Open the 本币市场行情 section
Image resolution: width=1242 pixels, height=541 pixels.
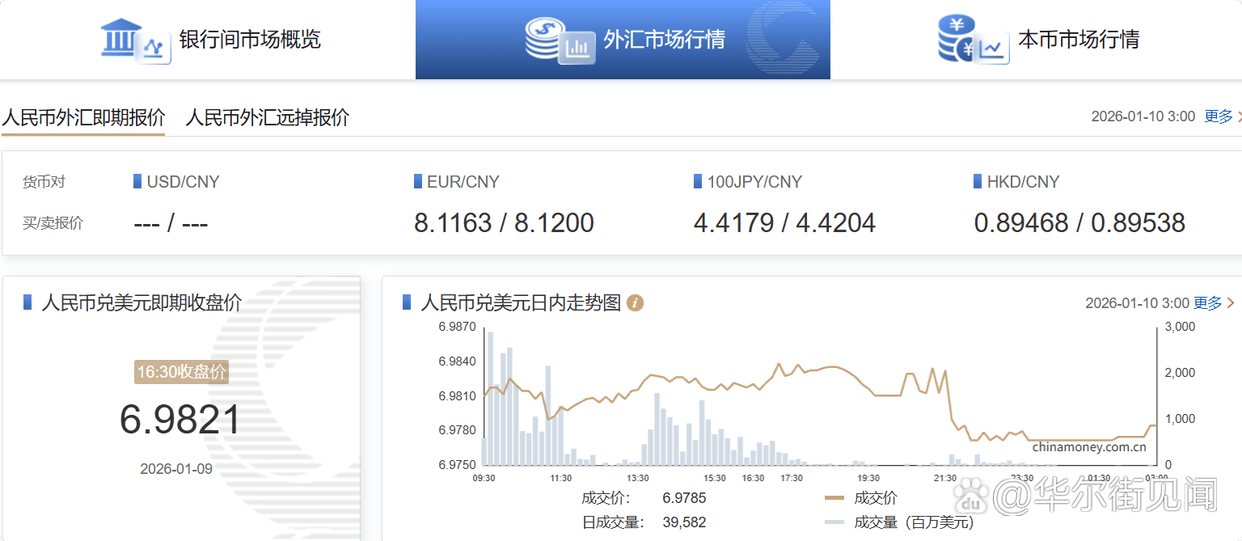coord(1078,40)
